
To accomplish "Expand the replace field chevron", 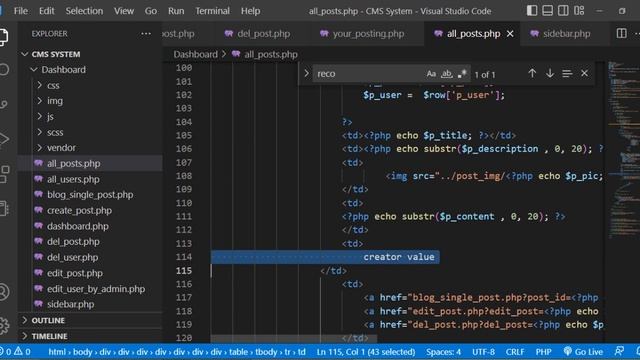I will point(306,73).
